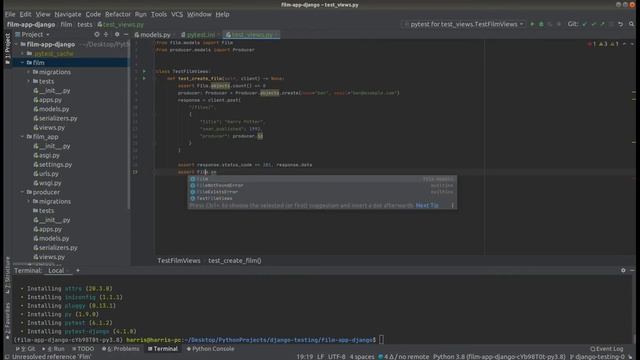Run the pytest configuration with green play icon
This screenshot has width=640, height=360.
tap(532, 24)
